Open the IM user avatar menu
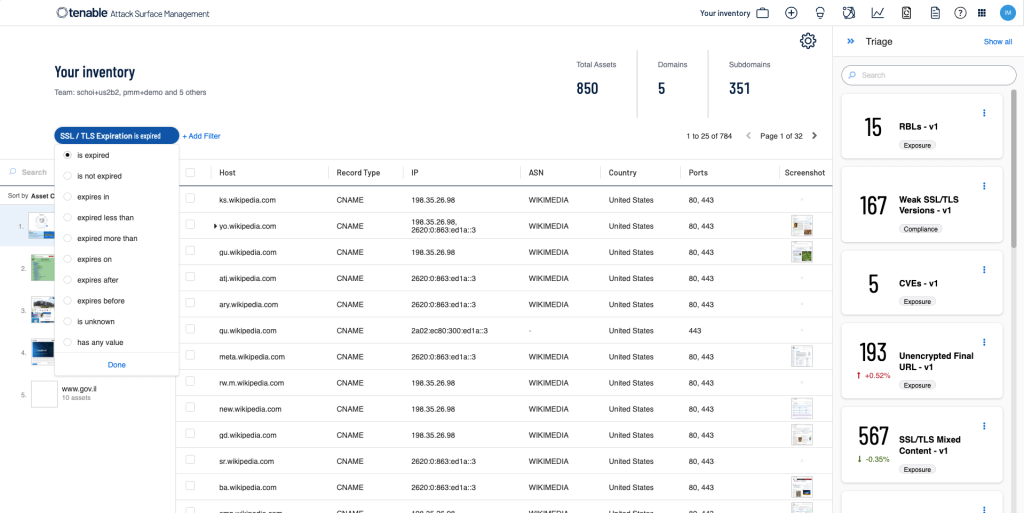This screenshot has height=513, width=1024. click(x=1006, y=13)
